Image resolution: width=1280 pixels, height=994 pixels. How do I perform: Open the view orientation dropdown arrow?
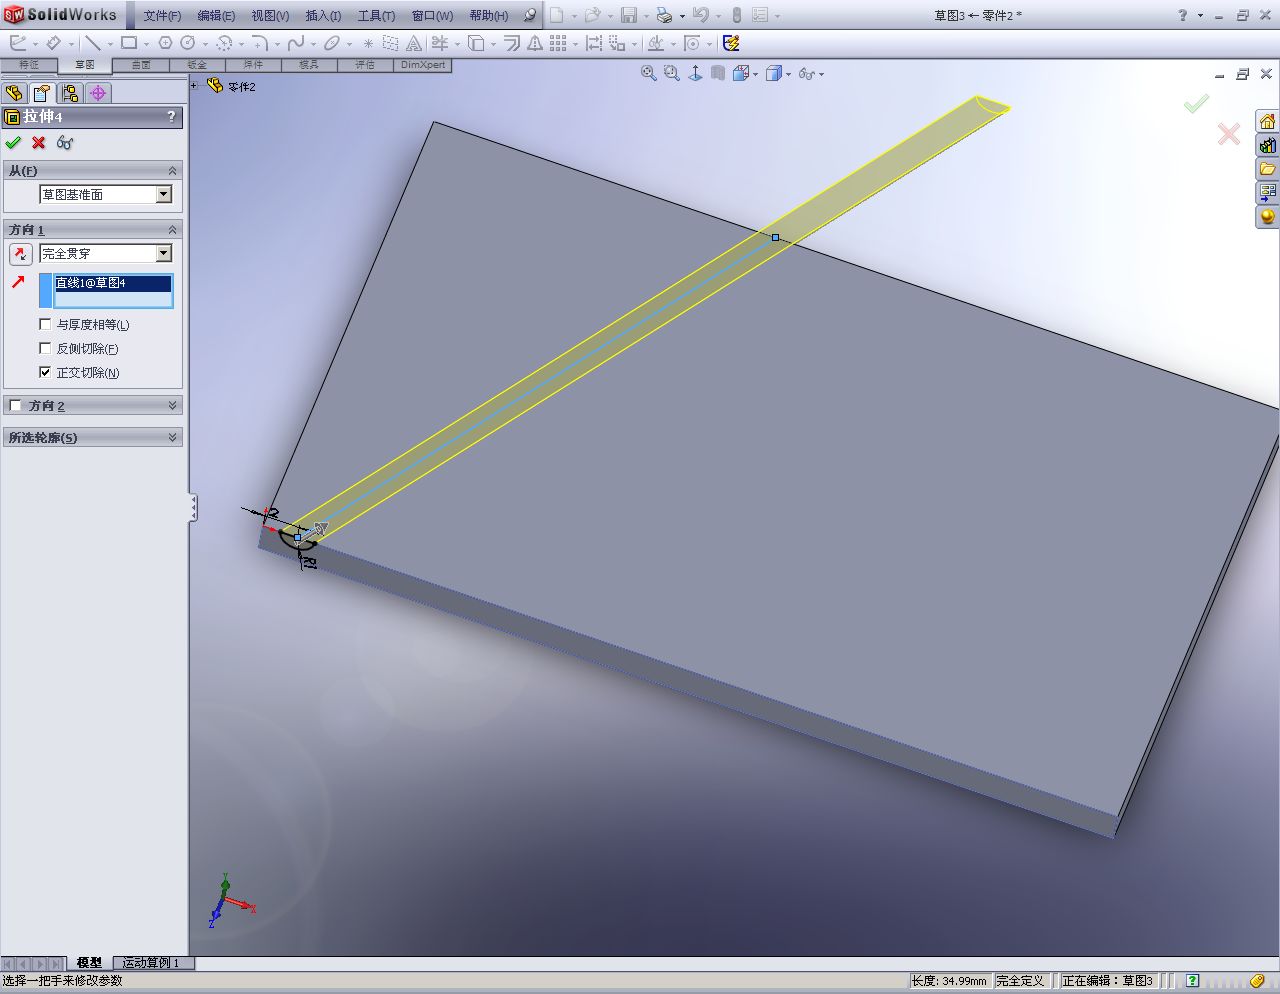pyautogui.click(x=755, y=74)
